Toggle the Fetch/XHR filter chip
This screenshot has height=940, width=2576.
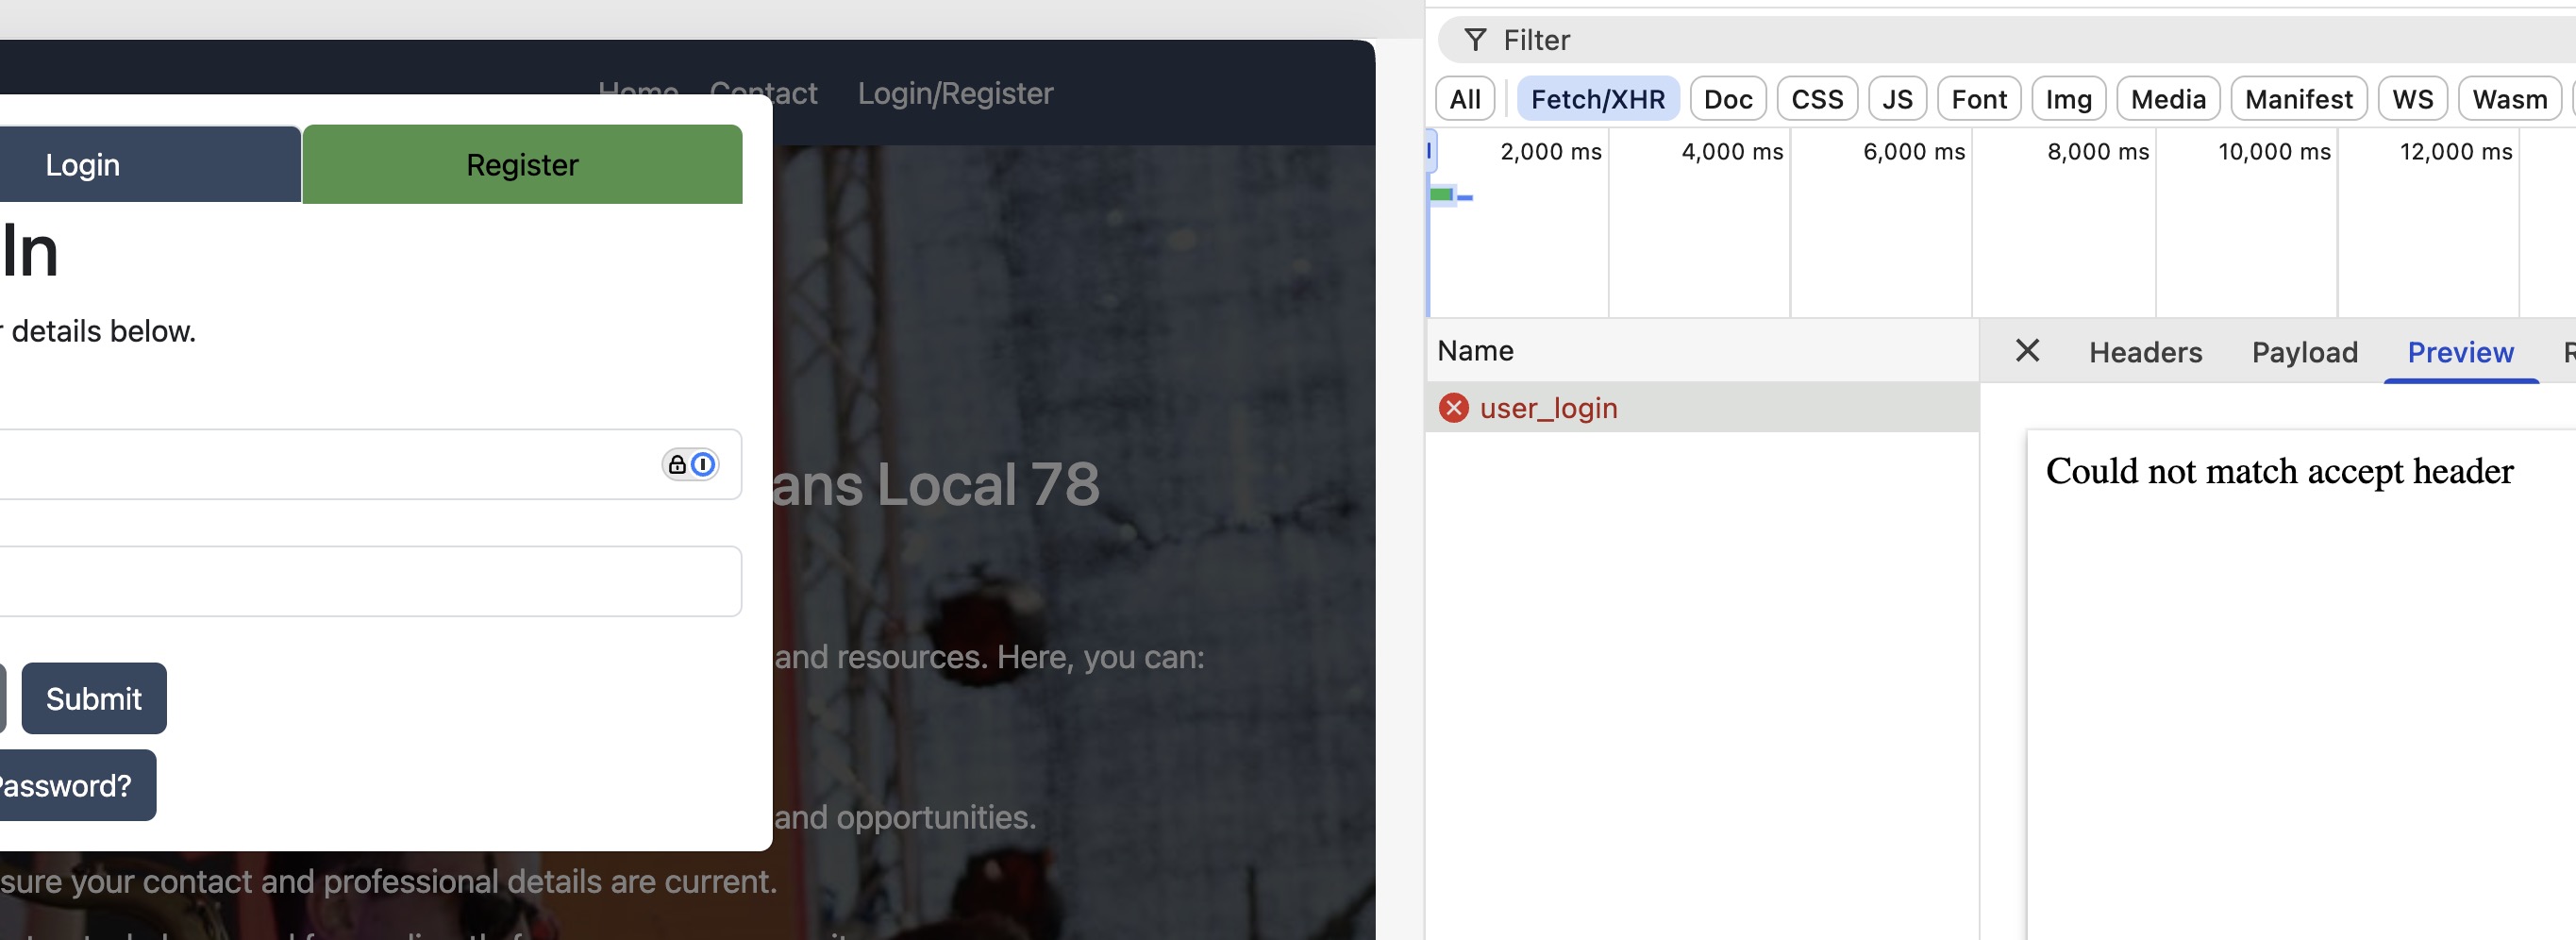click(1597, 99)
